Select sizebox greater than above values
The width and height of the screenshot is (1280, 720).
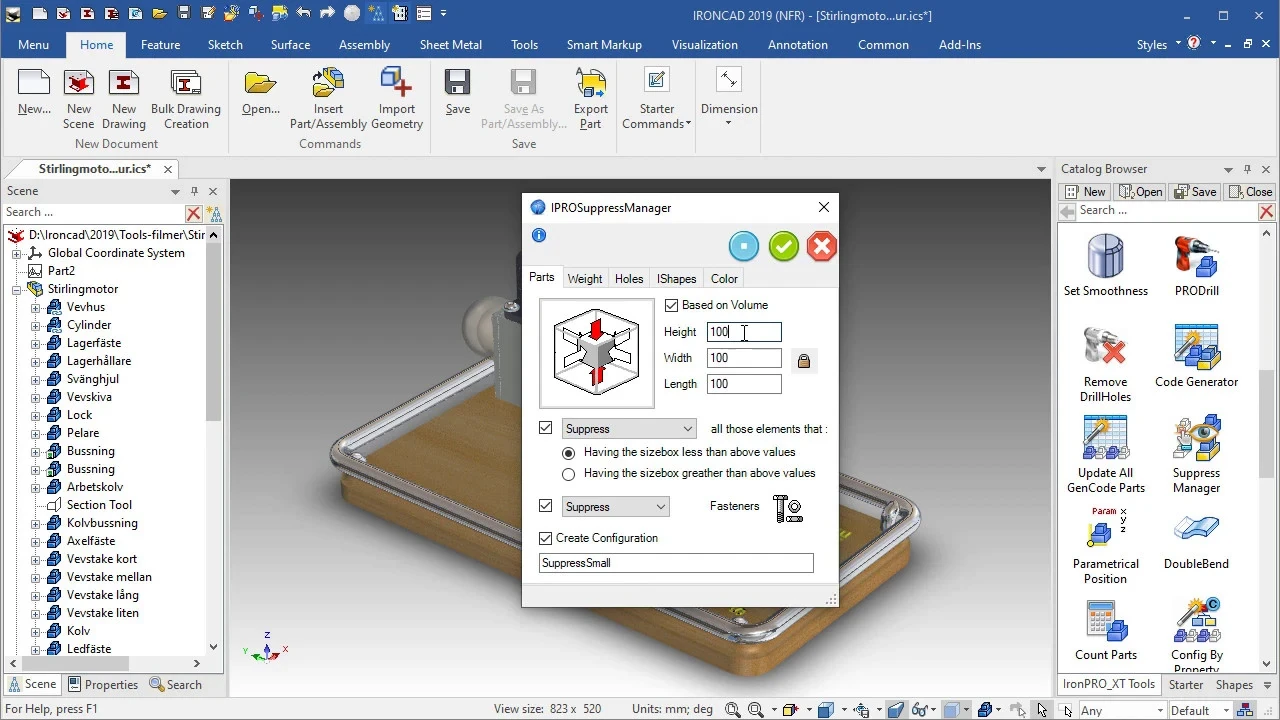click(x=569, y=474)
